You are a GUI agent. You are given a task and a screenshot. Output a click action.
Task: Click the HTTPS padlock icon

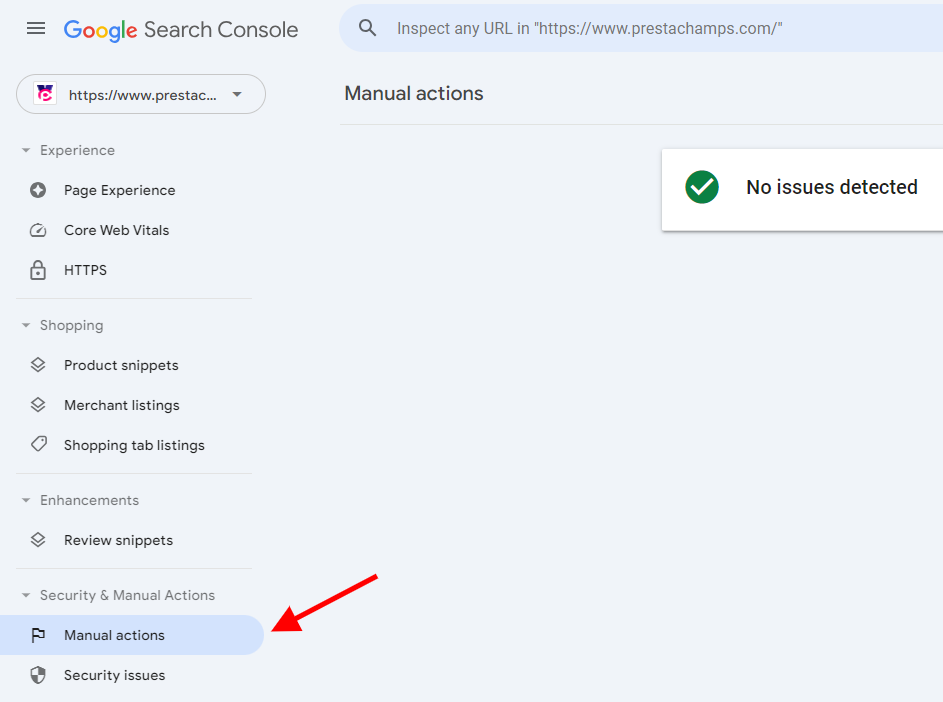[37, 270]
